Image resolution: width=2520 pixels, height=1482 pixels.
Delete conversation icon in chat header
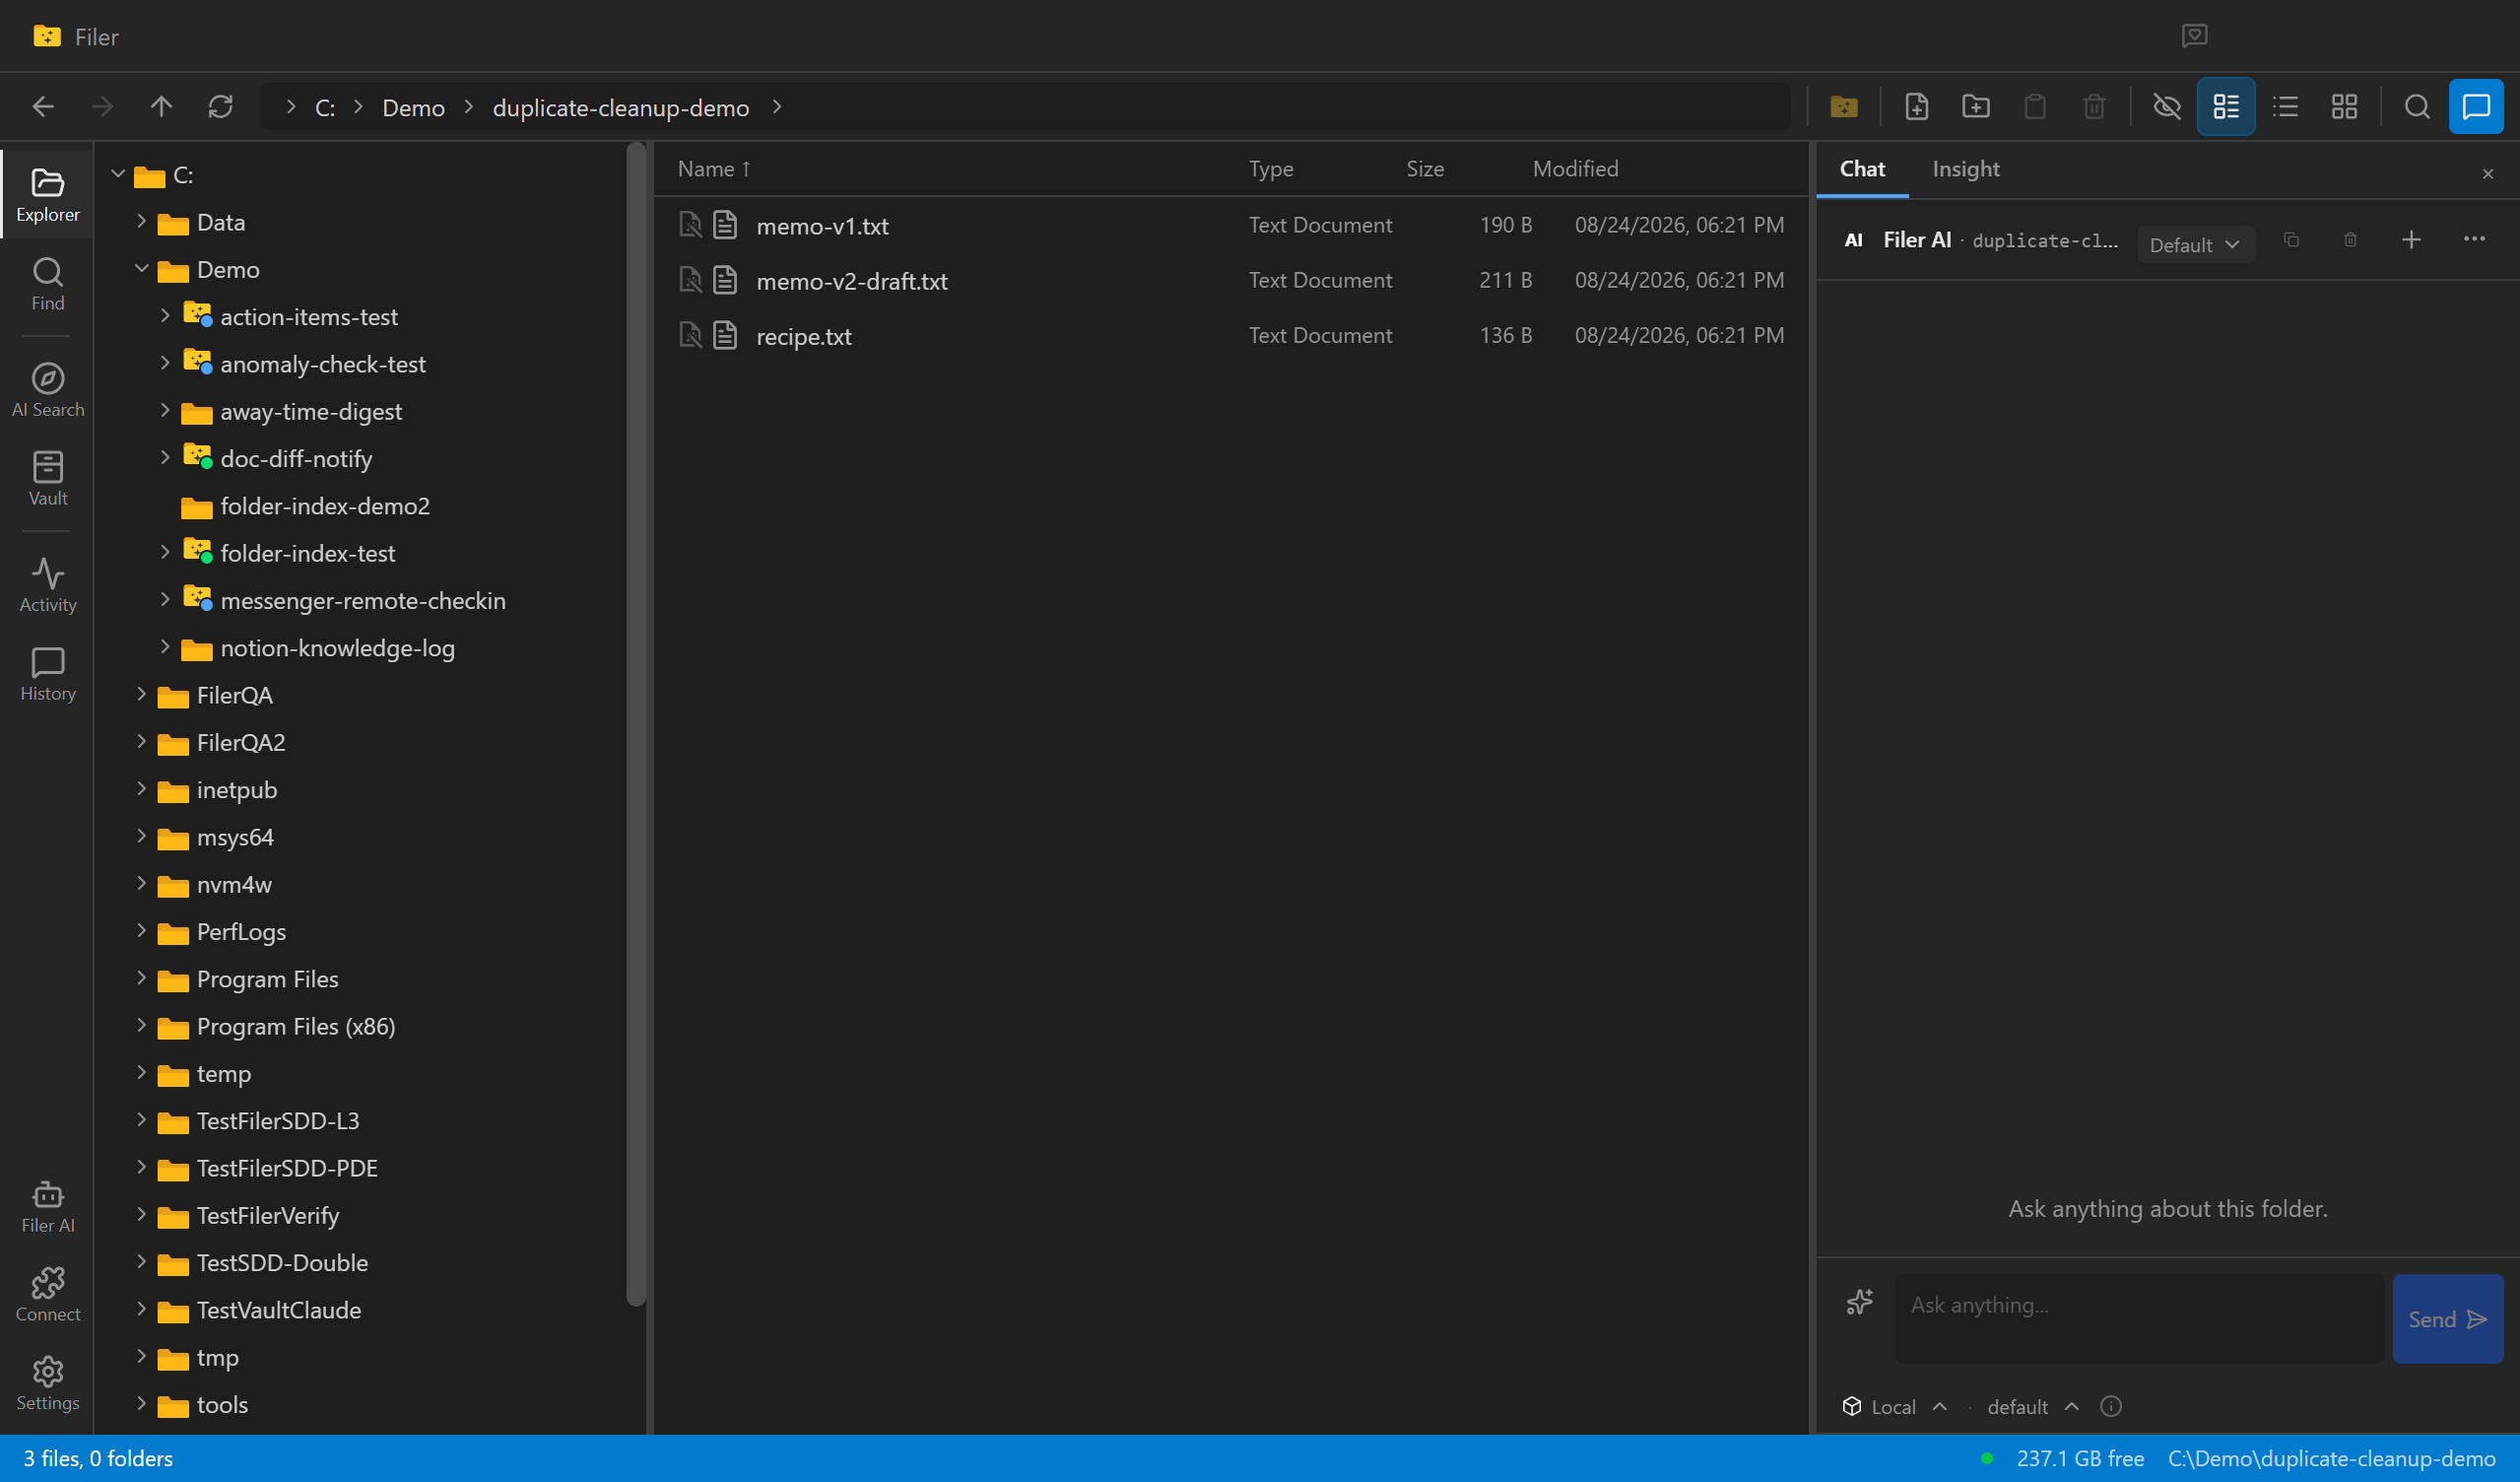pyautogui.click(x=2350, y=240)
